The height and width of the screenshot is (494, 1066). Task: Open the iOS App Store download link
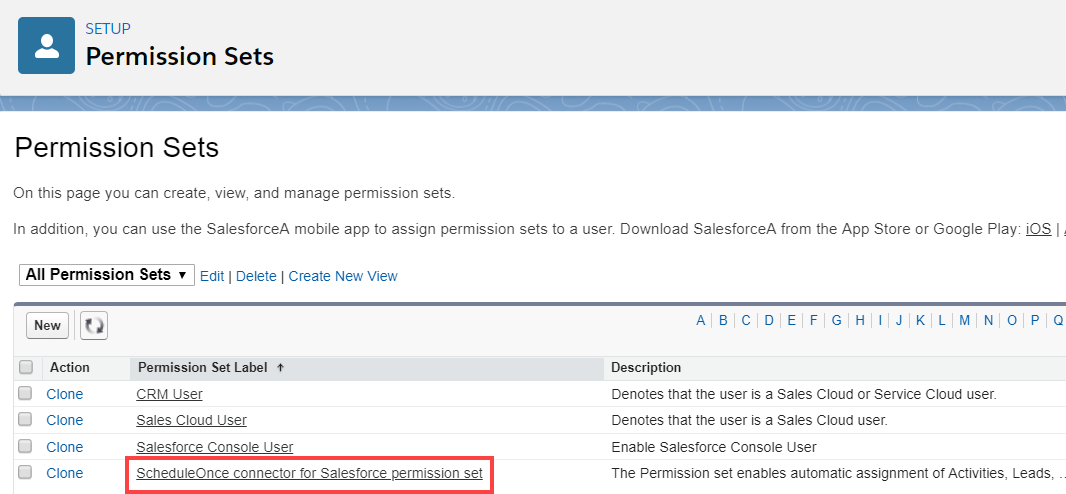click(x=1038, y=229)
